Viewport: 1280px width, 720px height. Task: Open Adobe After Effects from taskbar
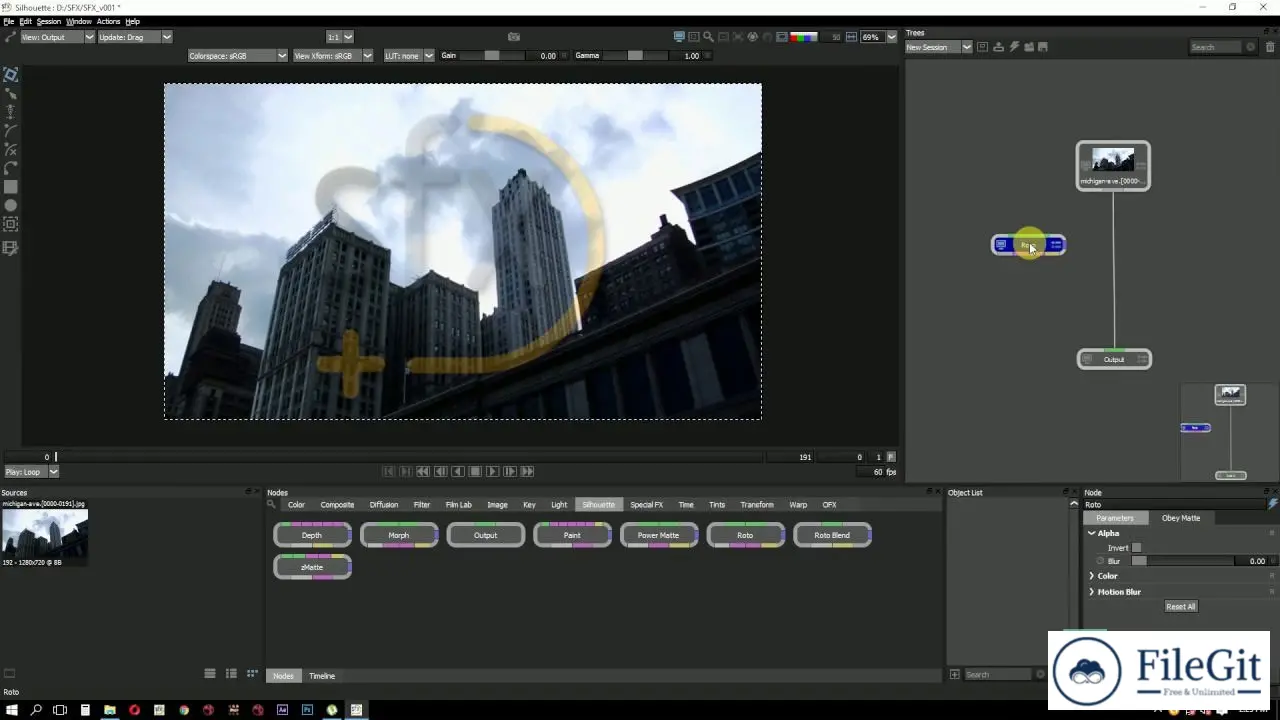point(282,710)
